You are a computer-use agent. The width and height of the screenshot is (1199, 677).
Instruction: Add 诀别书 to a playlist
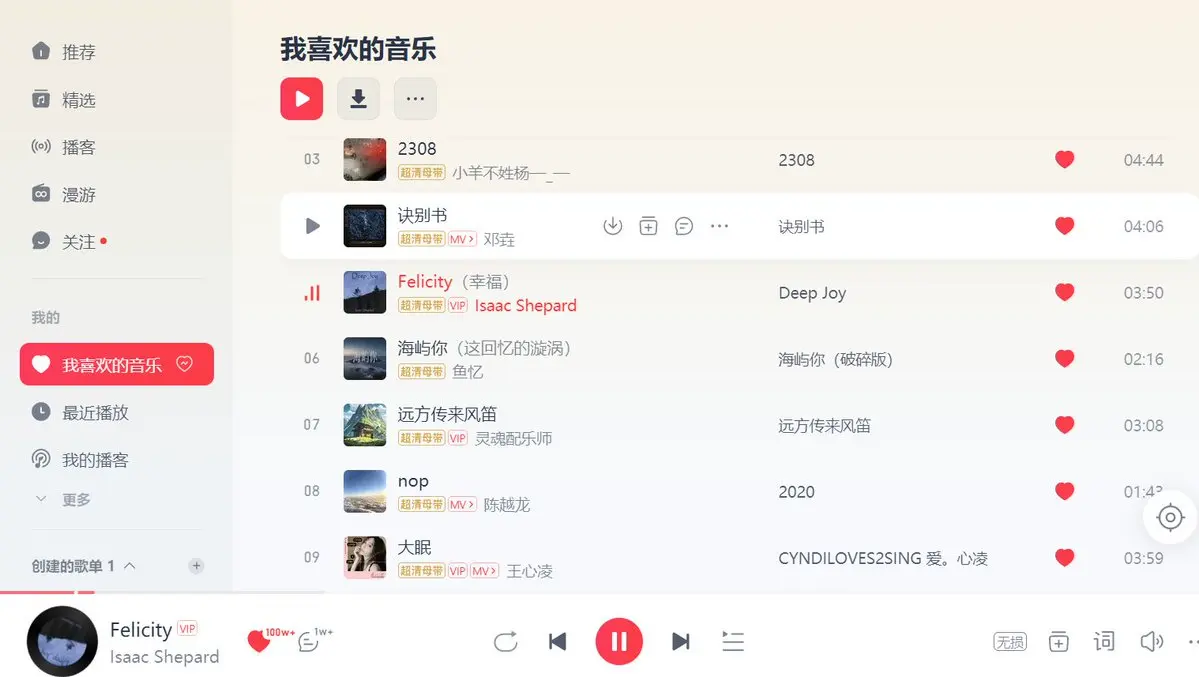click(648, 226)
